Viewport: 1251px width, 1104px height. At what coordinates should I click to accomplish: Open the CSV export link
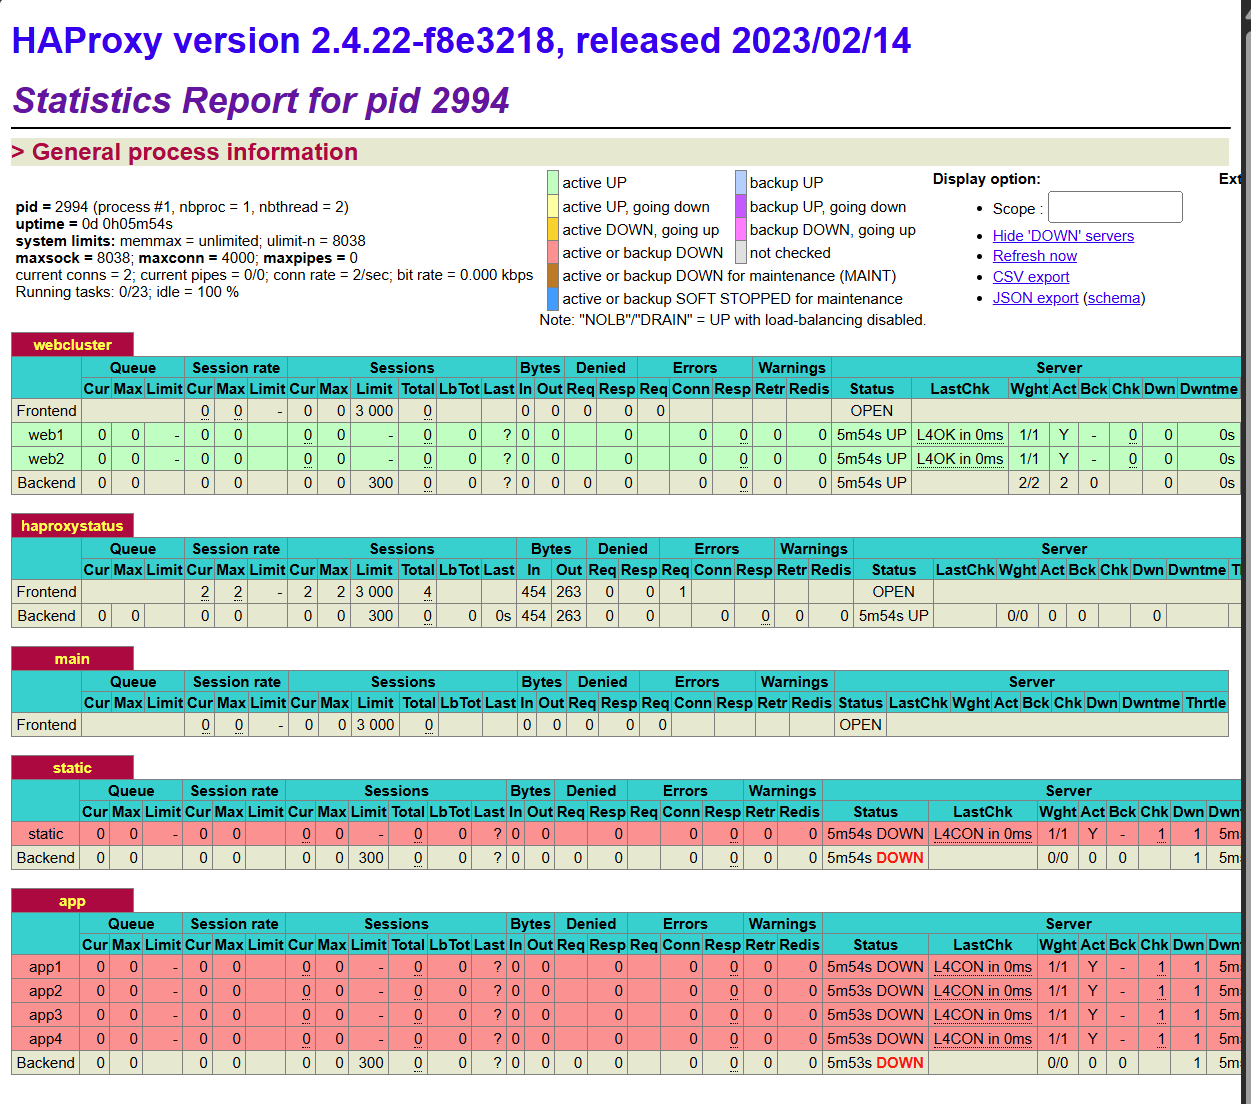coord(1031,277)
